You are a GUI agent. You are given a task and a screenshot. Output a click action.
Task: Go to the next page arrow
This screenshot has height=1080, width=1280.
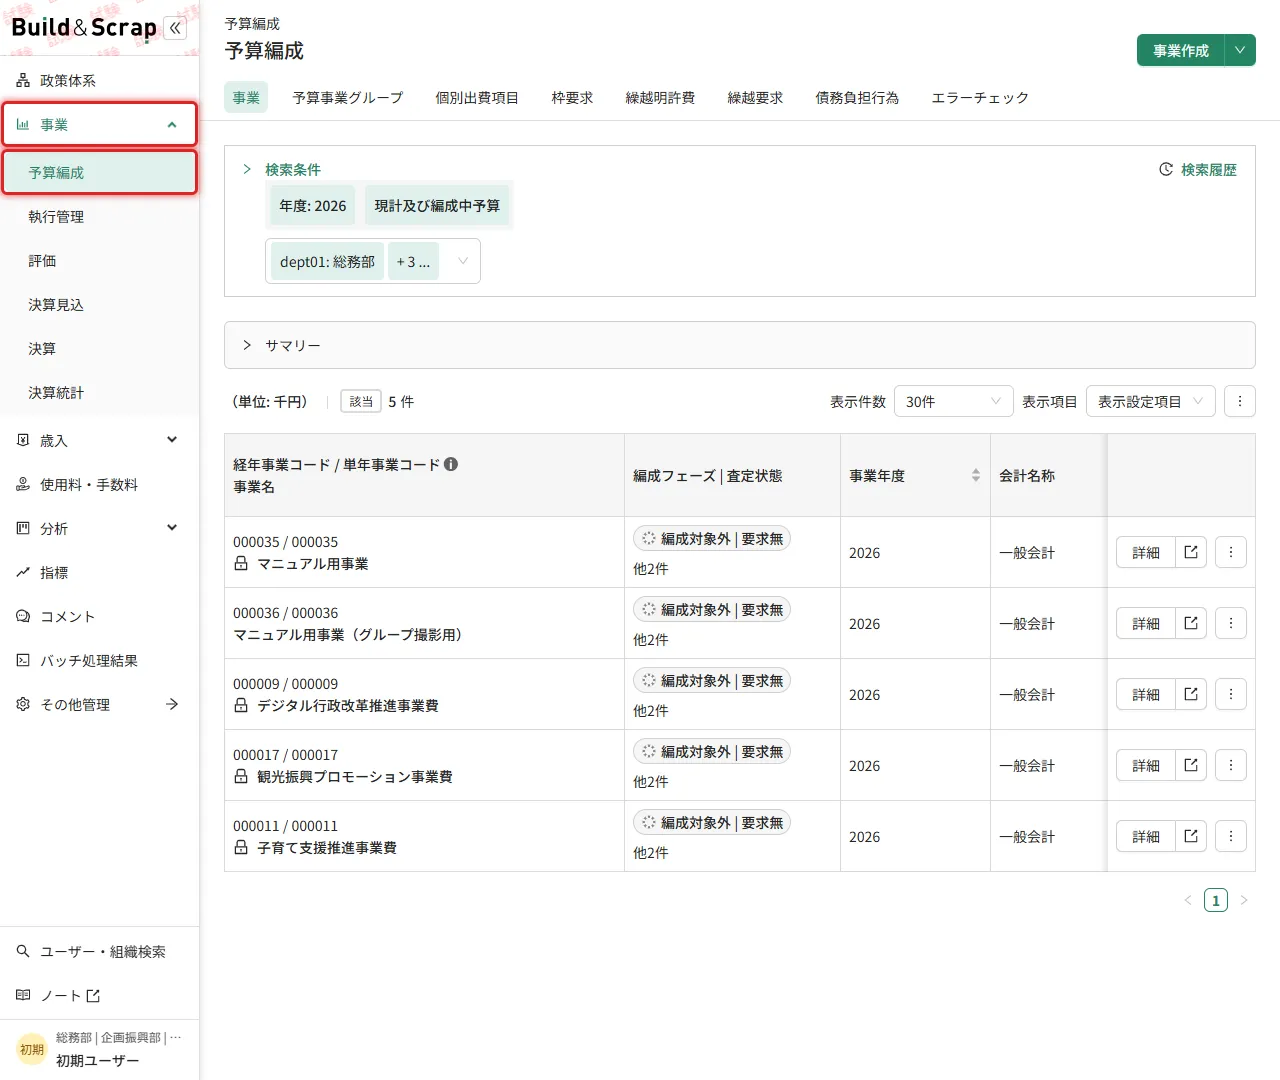point(1244,901)
